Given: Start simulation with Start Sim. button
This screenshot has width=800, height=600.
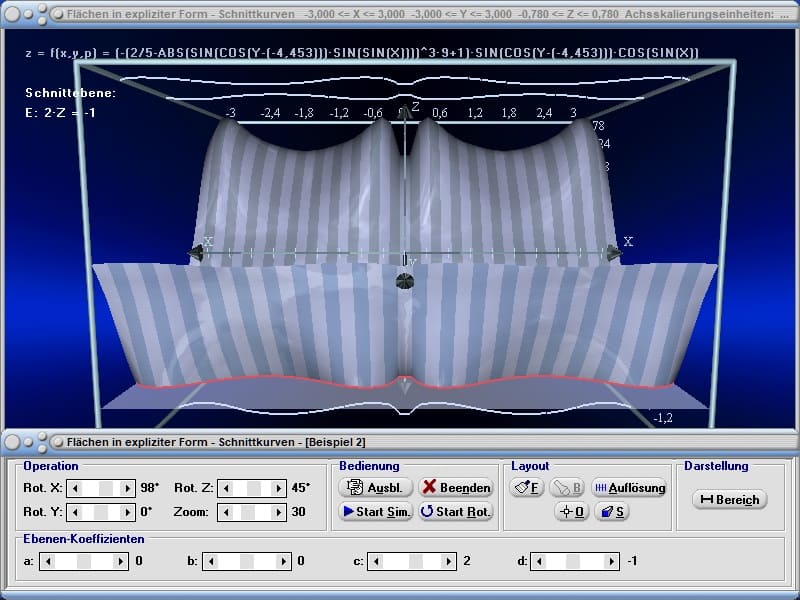Looking at the screenshot, I should click(x=375, y=511).
